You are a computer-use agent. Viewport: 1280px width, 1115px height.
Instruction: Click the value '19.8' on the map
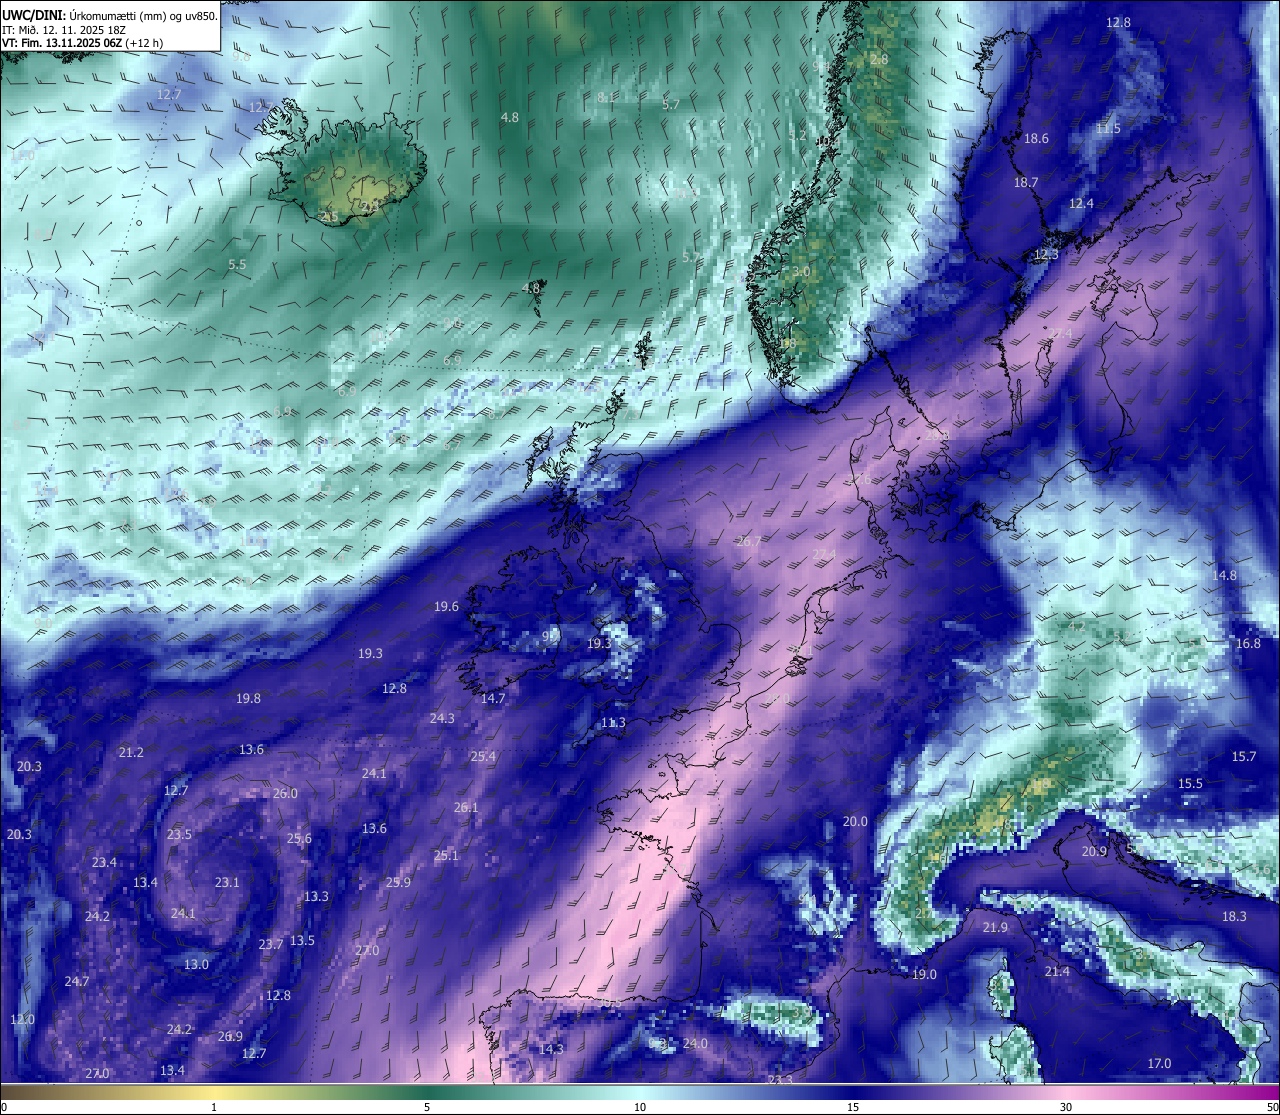point(248,699)
